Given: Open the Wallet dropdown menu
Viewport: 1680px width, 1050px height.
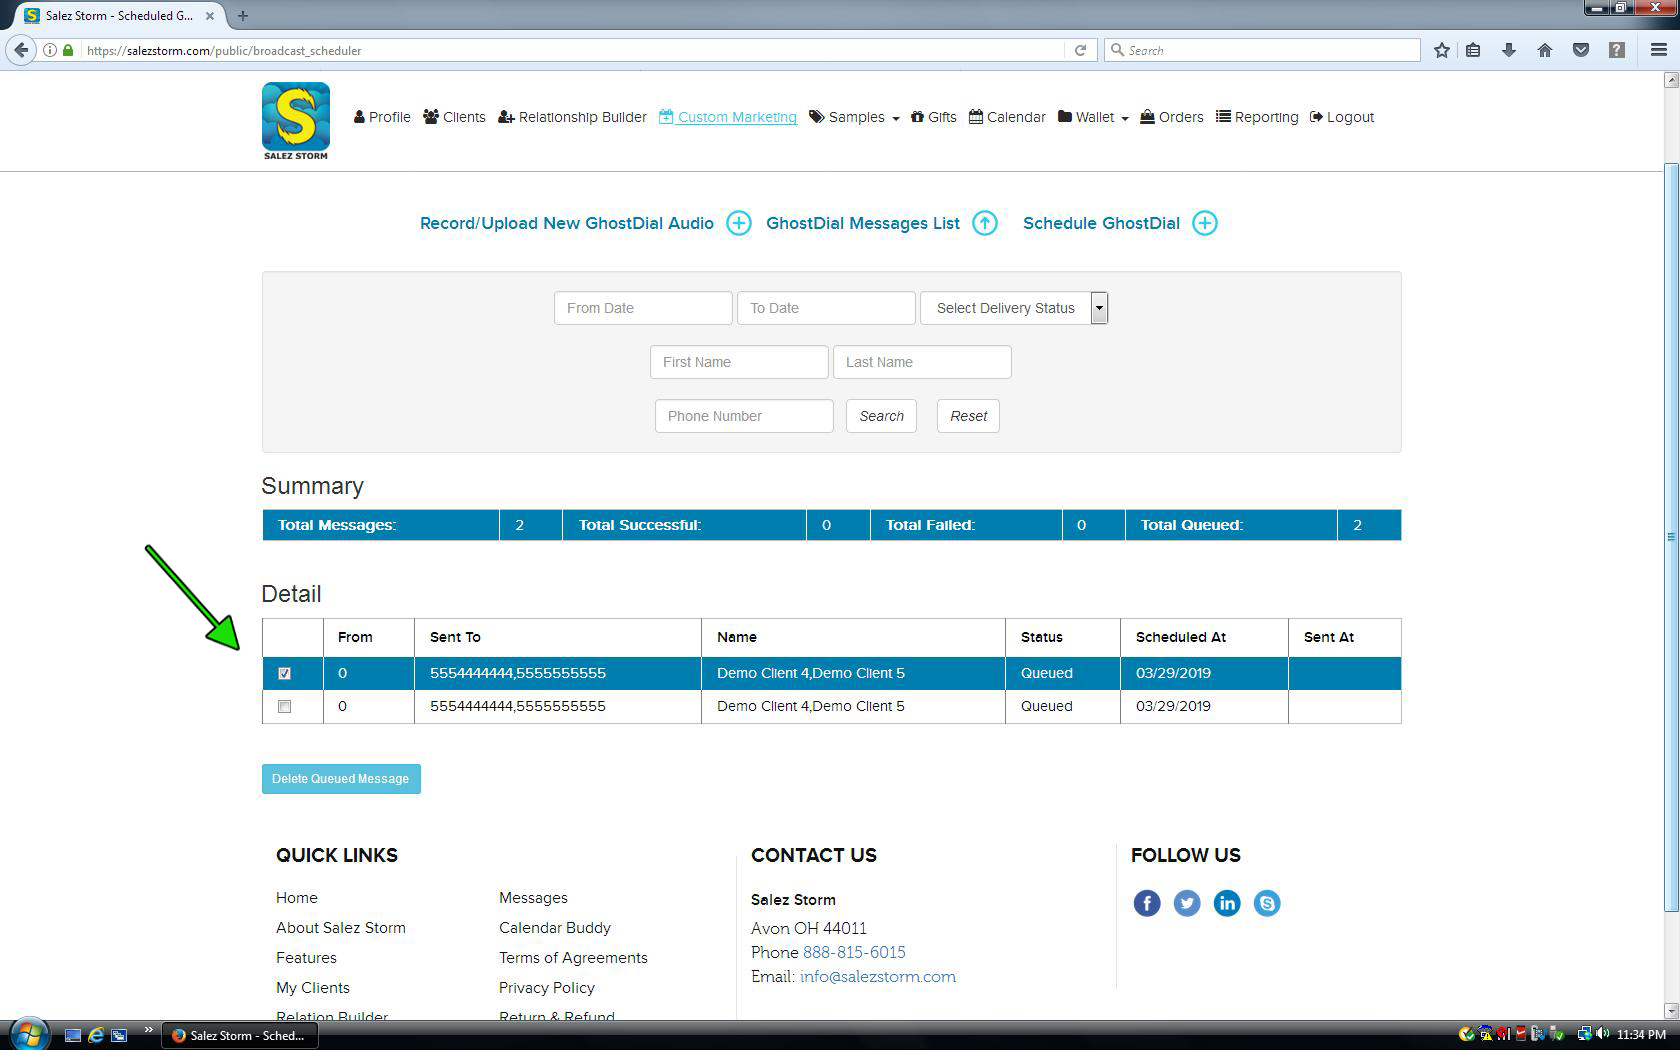Looking at the screenshot, I should (1093, 117).
